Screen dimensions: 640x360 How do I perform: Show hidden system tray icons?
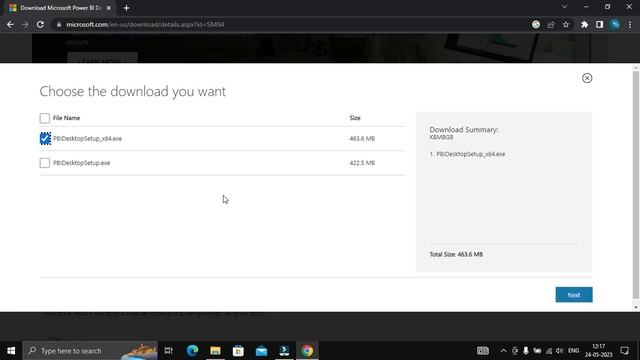pos(503,351)
